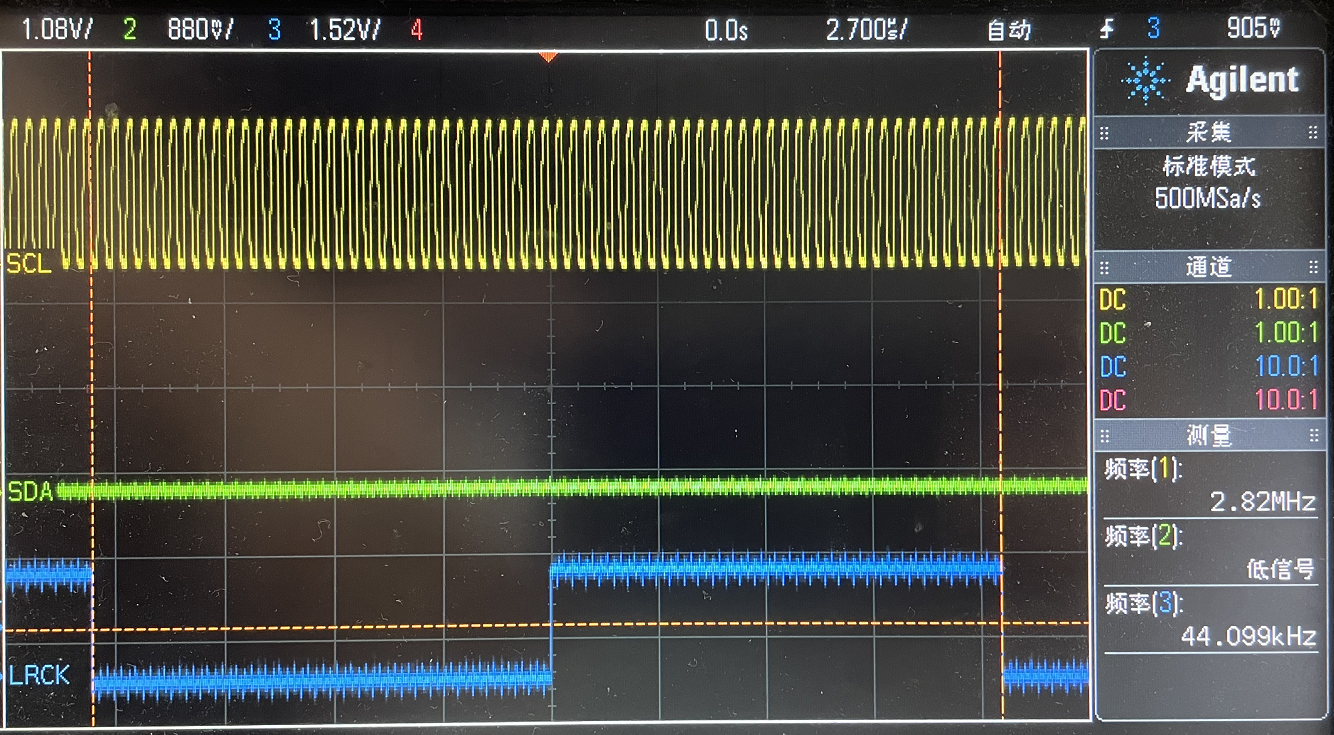Click the yellow SCL waveform label
The image size is (1334, 735).
pyautogui.click(x=28, y=263)
